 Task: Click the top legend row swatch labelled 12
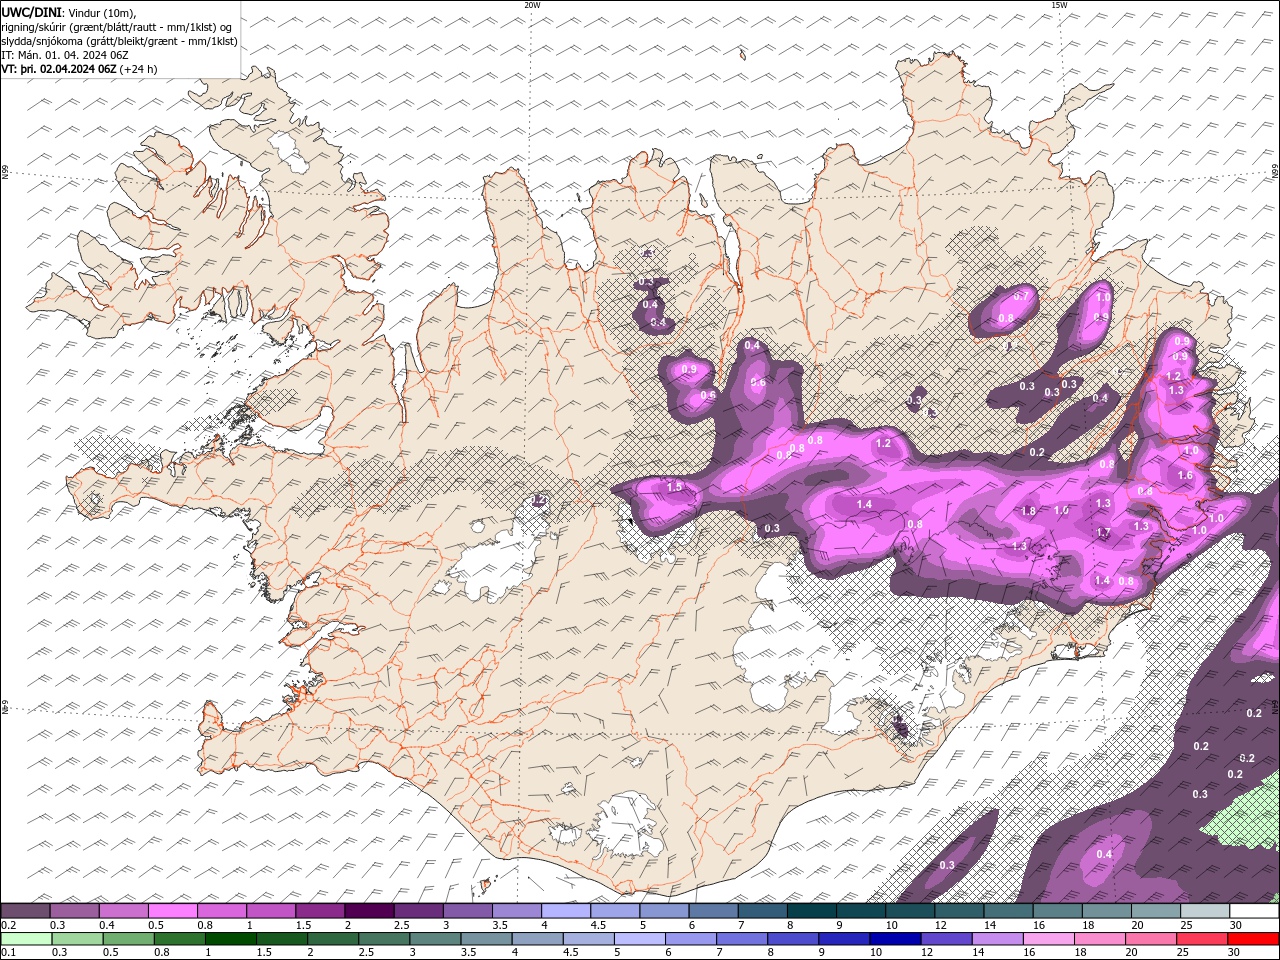click(959, 911)
